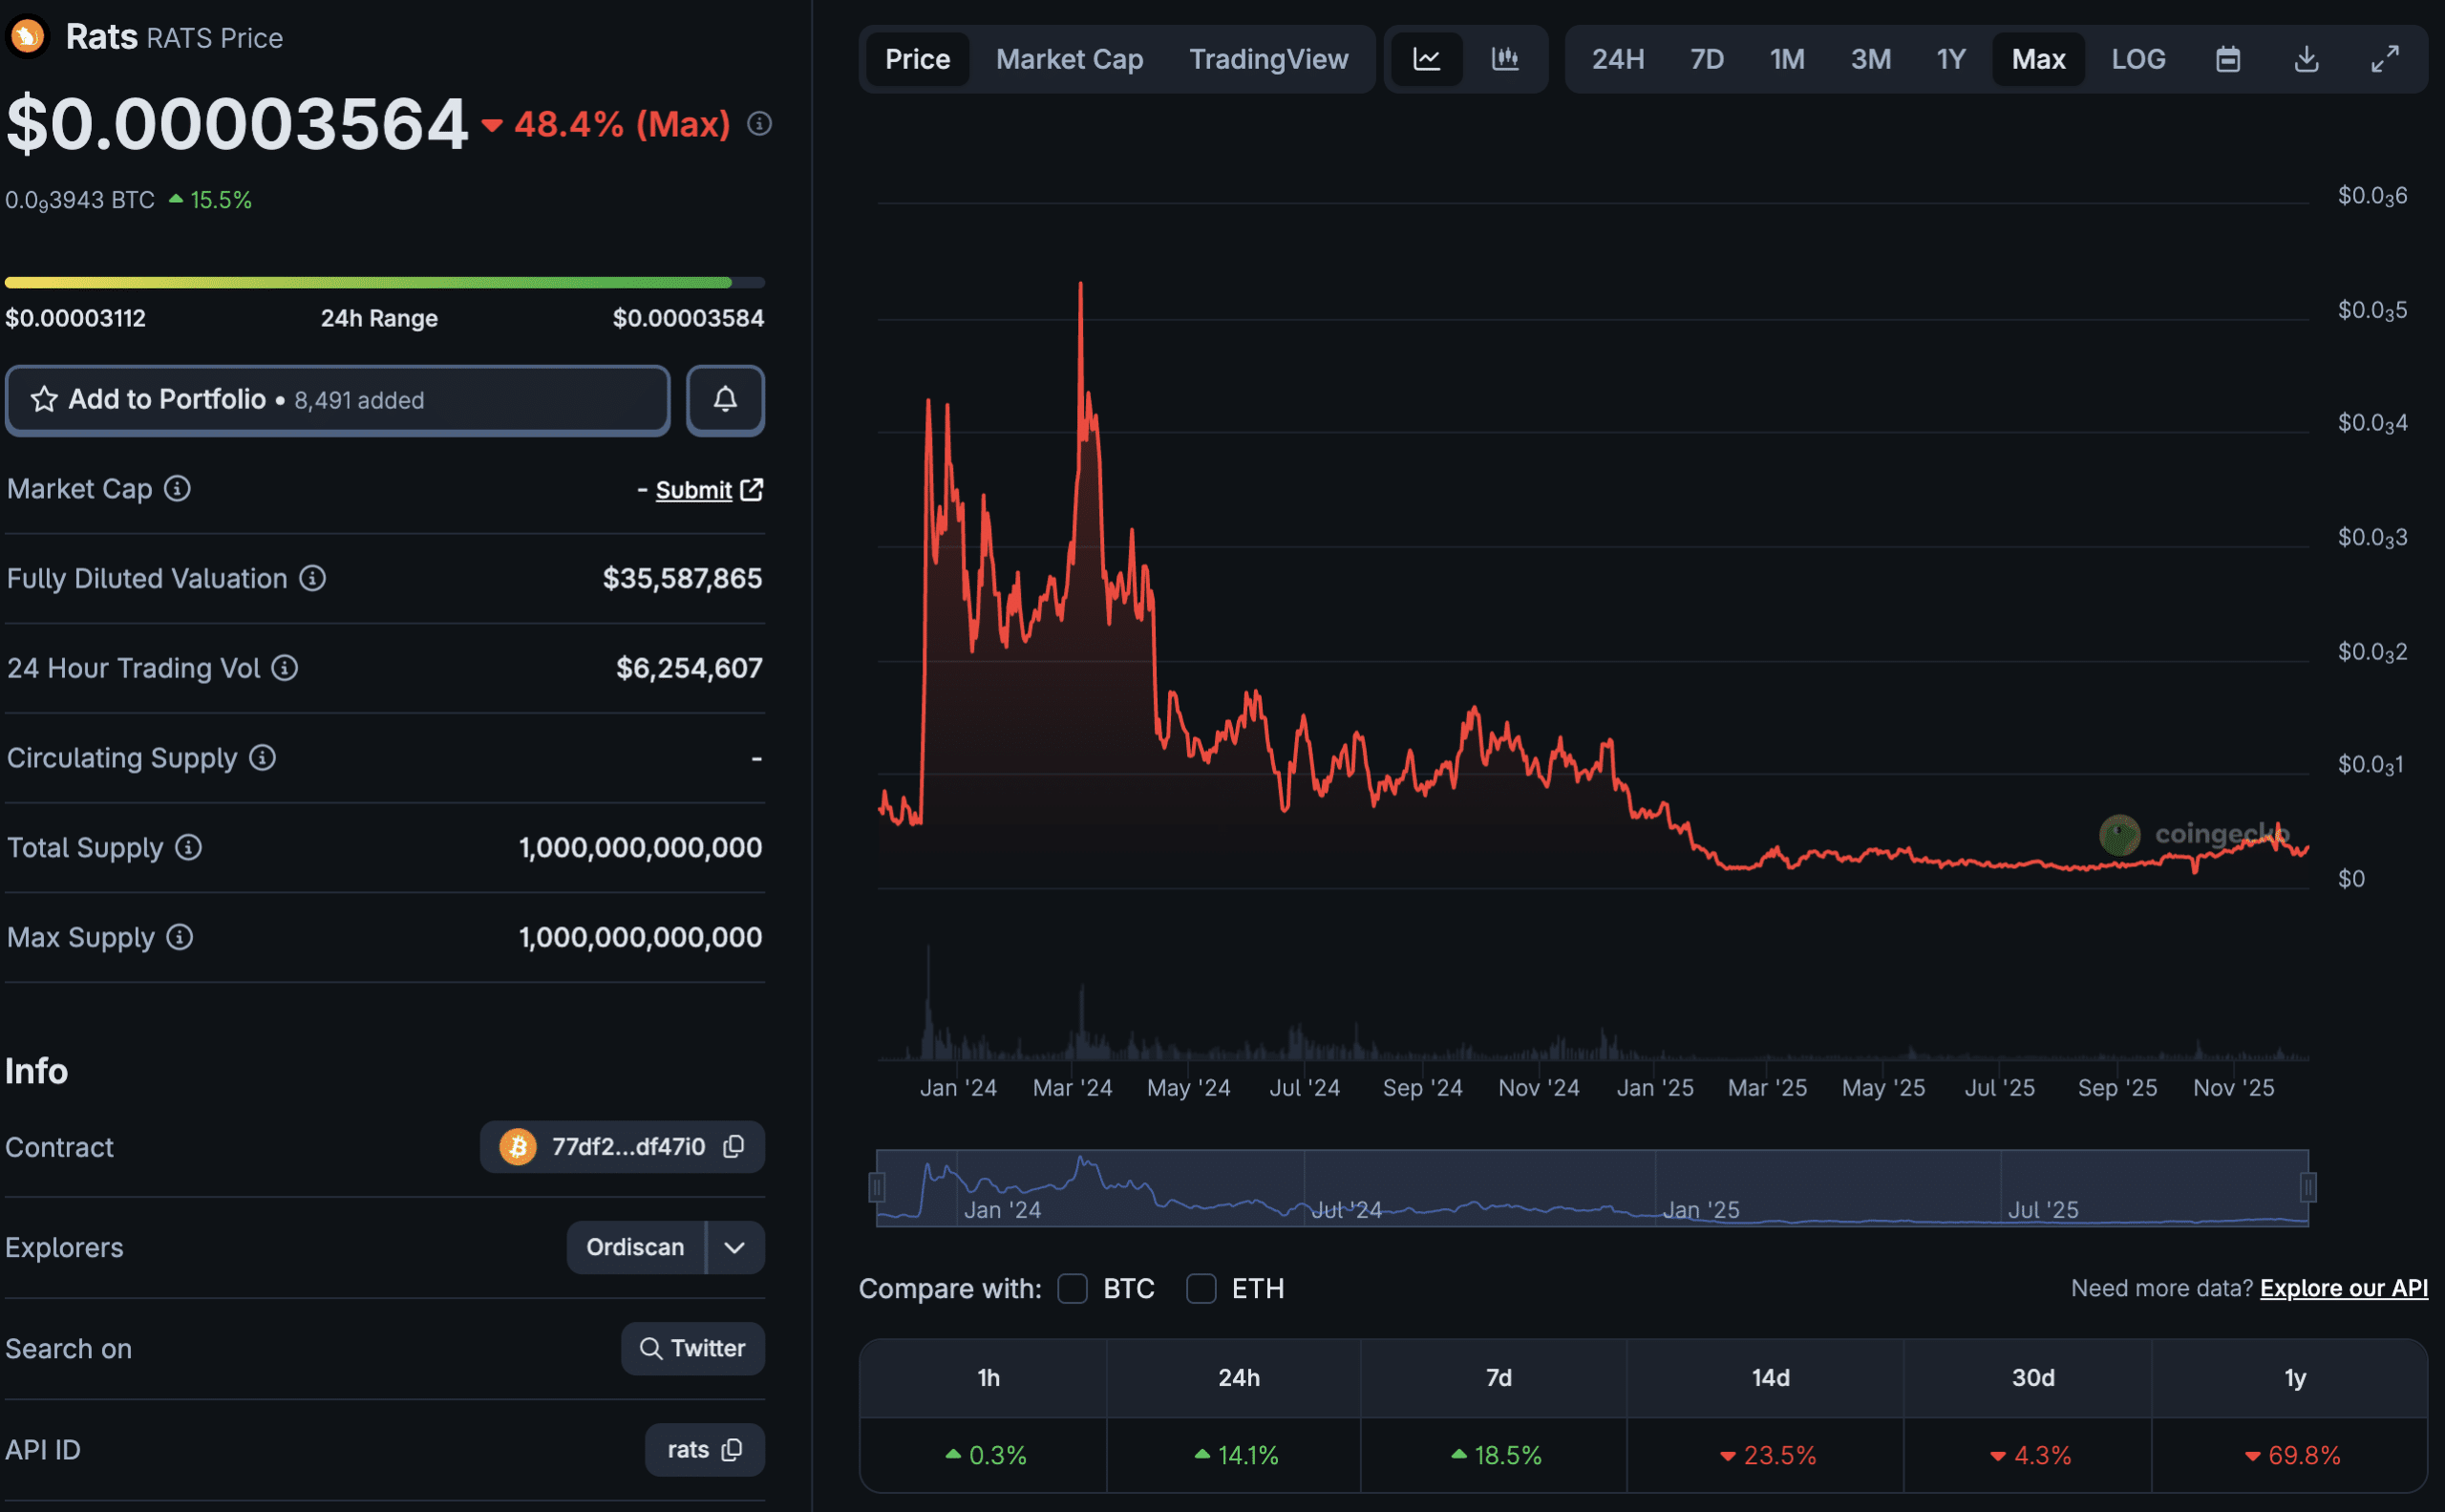
Task: Download chart data icon
Action: click(2306, 59)
